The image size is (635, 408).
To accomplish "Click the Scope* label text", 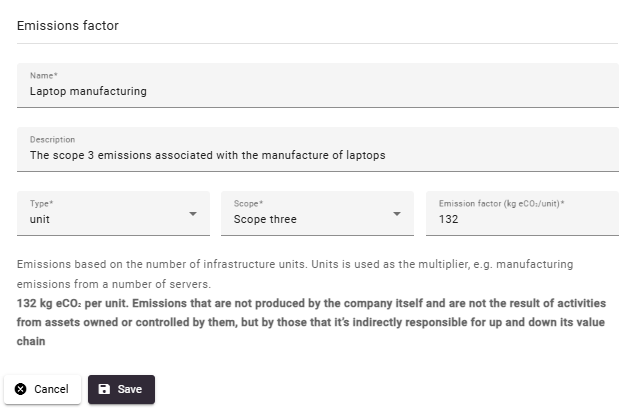I will (248, 204).
